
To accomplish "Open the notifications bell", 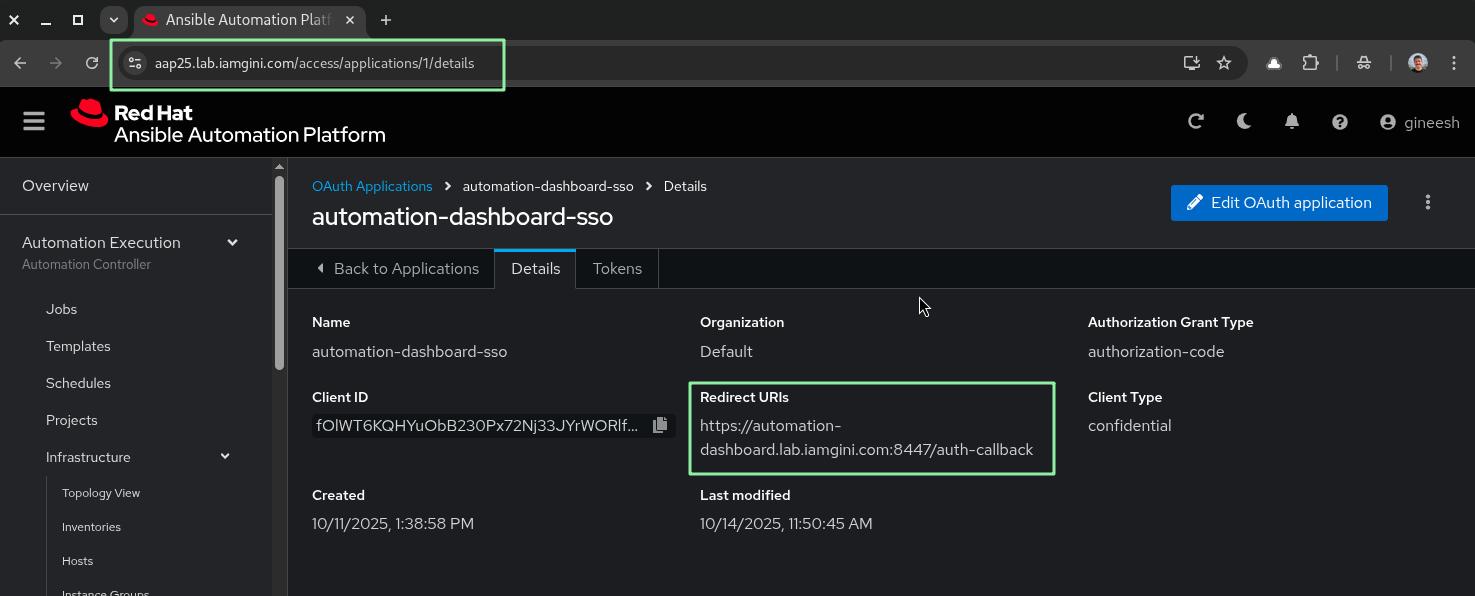I will 1291,122.
